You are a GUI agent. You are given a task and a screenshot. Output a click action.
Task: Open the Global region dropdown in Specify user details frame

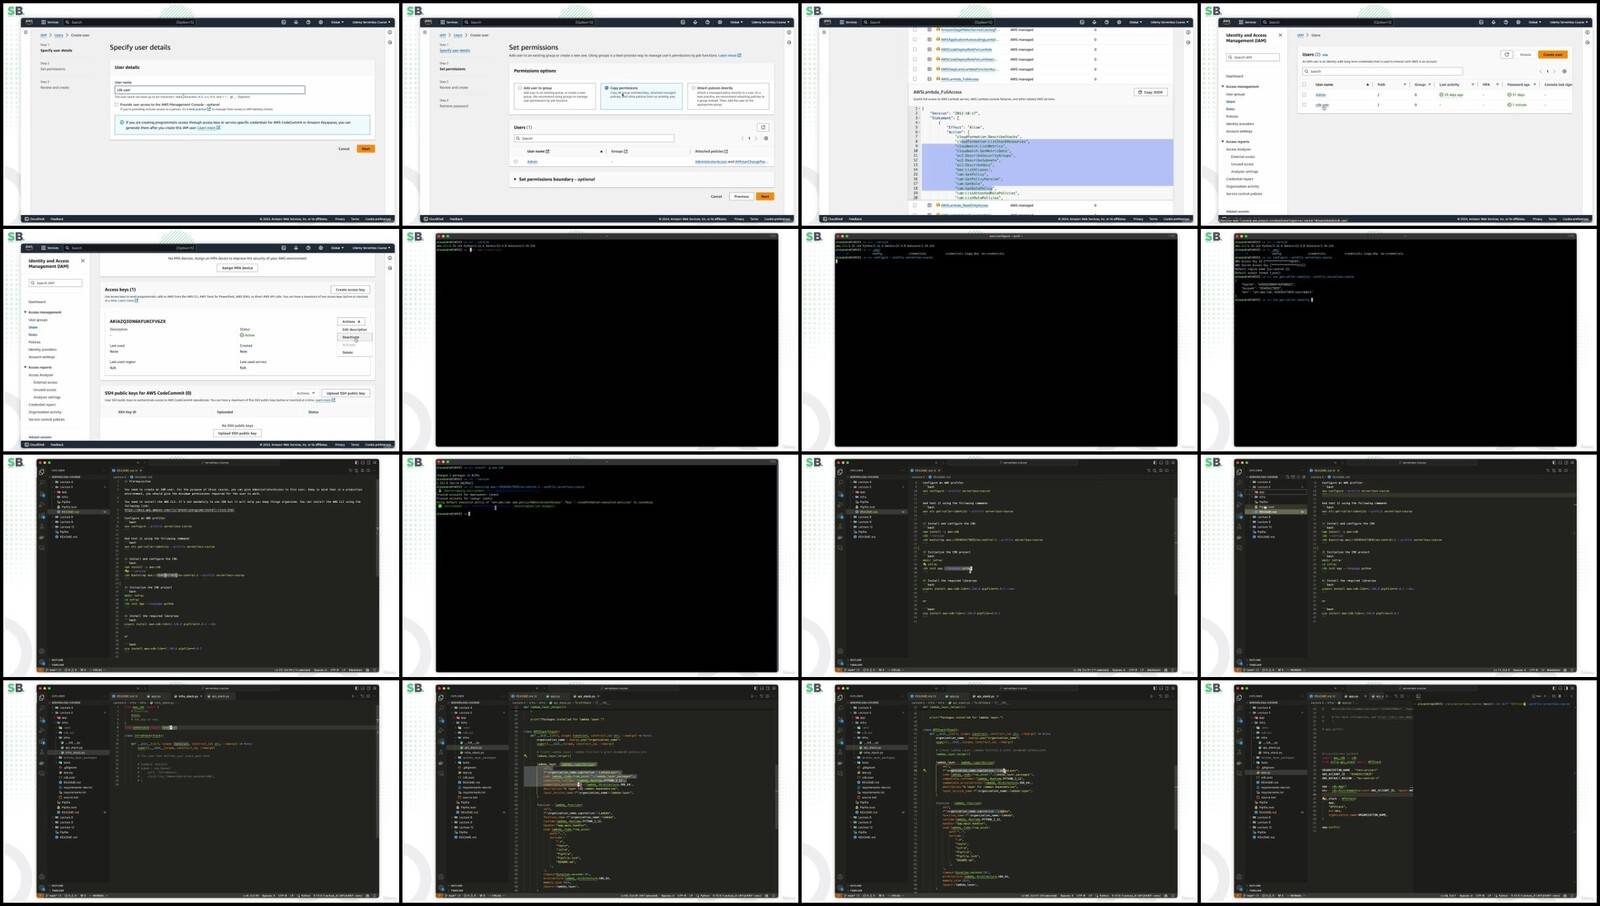337,22
